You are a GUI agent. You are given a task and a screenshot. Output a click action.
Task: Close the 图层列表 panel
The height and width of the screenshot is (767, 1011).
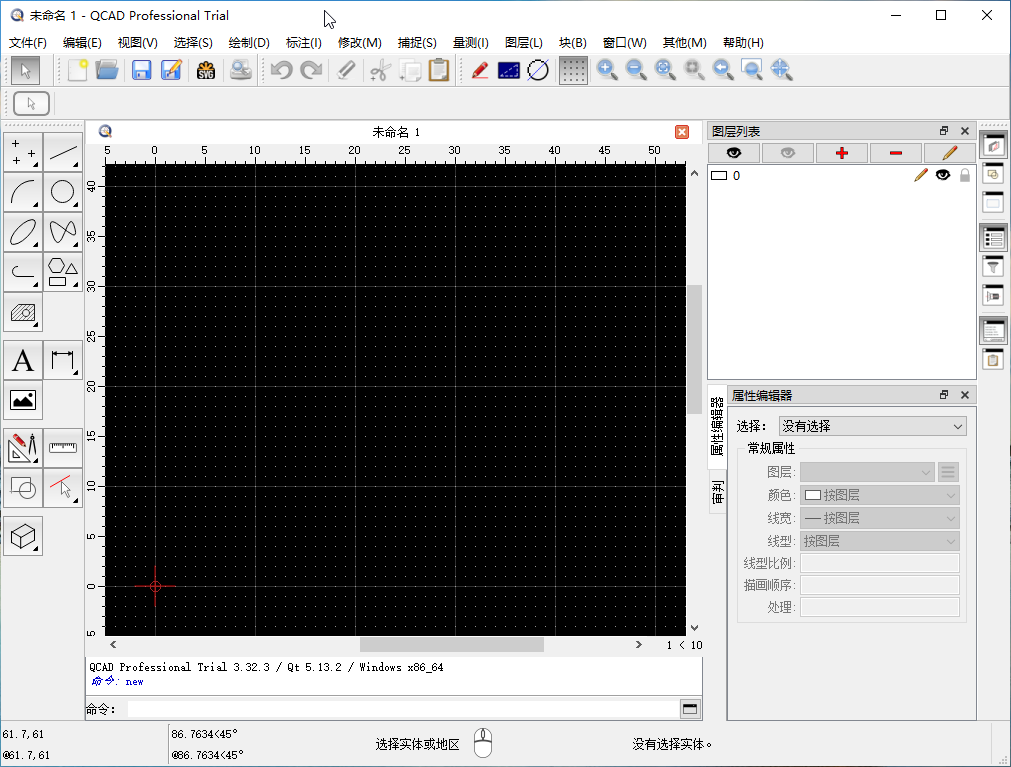965,131
